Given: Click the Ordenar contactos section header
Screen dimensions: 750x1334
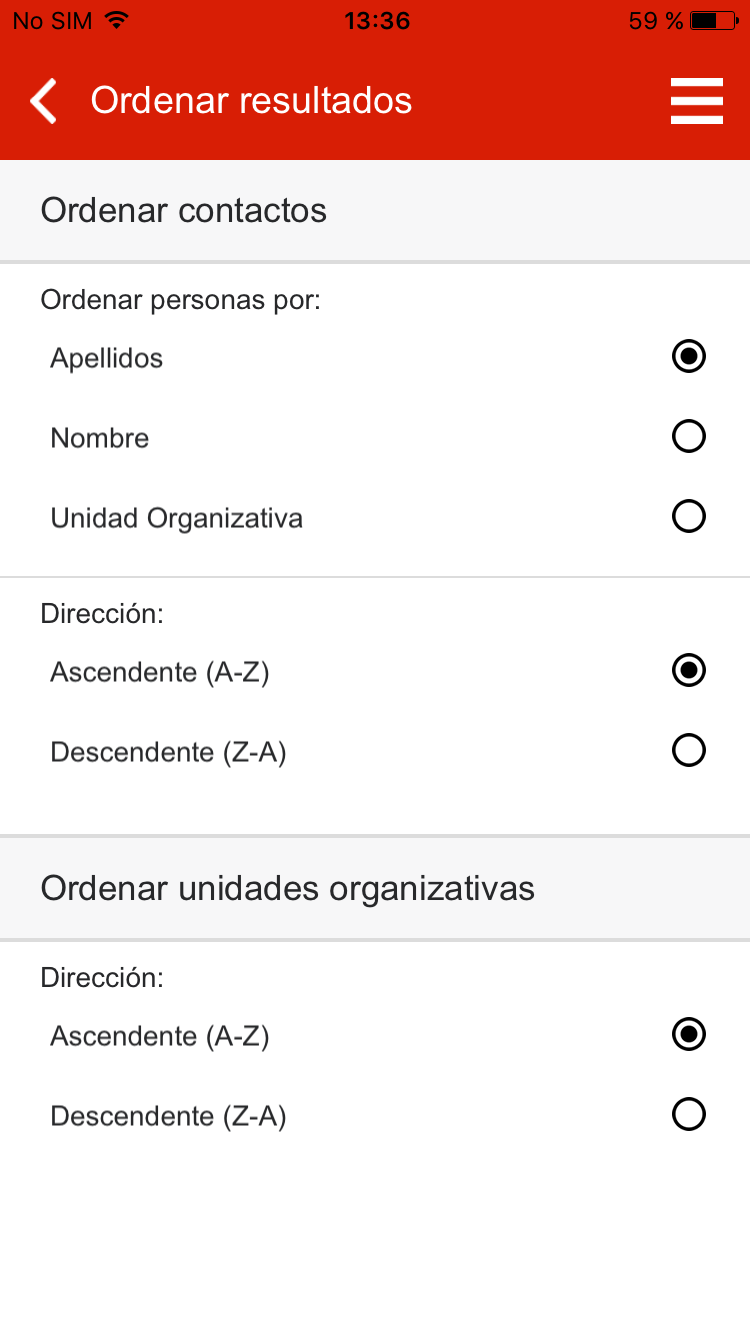Looking at the screenshot, I should (184, 211).
